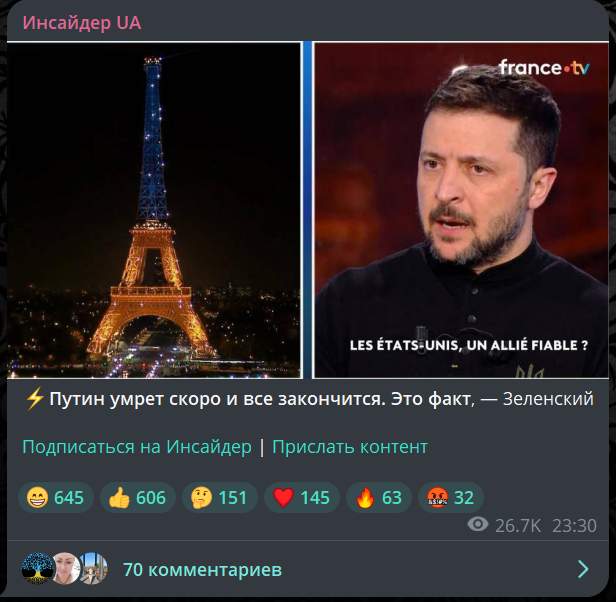The height and width of the screenshot is (602, 616).
Task: Select the angry cursing face reaction
Action: [451, 497]
